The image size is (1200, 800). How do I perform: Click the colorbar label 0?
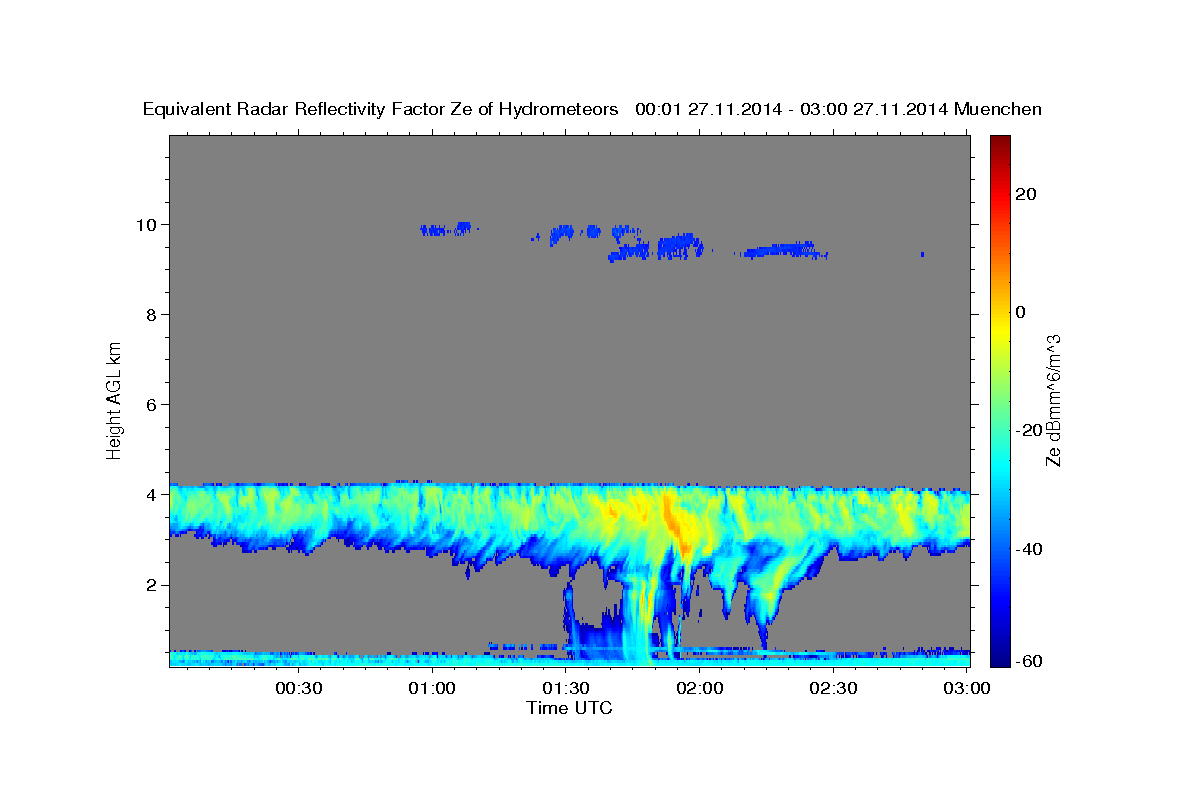[x=1020, y=312]
